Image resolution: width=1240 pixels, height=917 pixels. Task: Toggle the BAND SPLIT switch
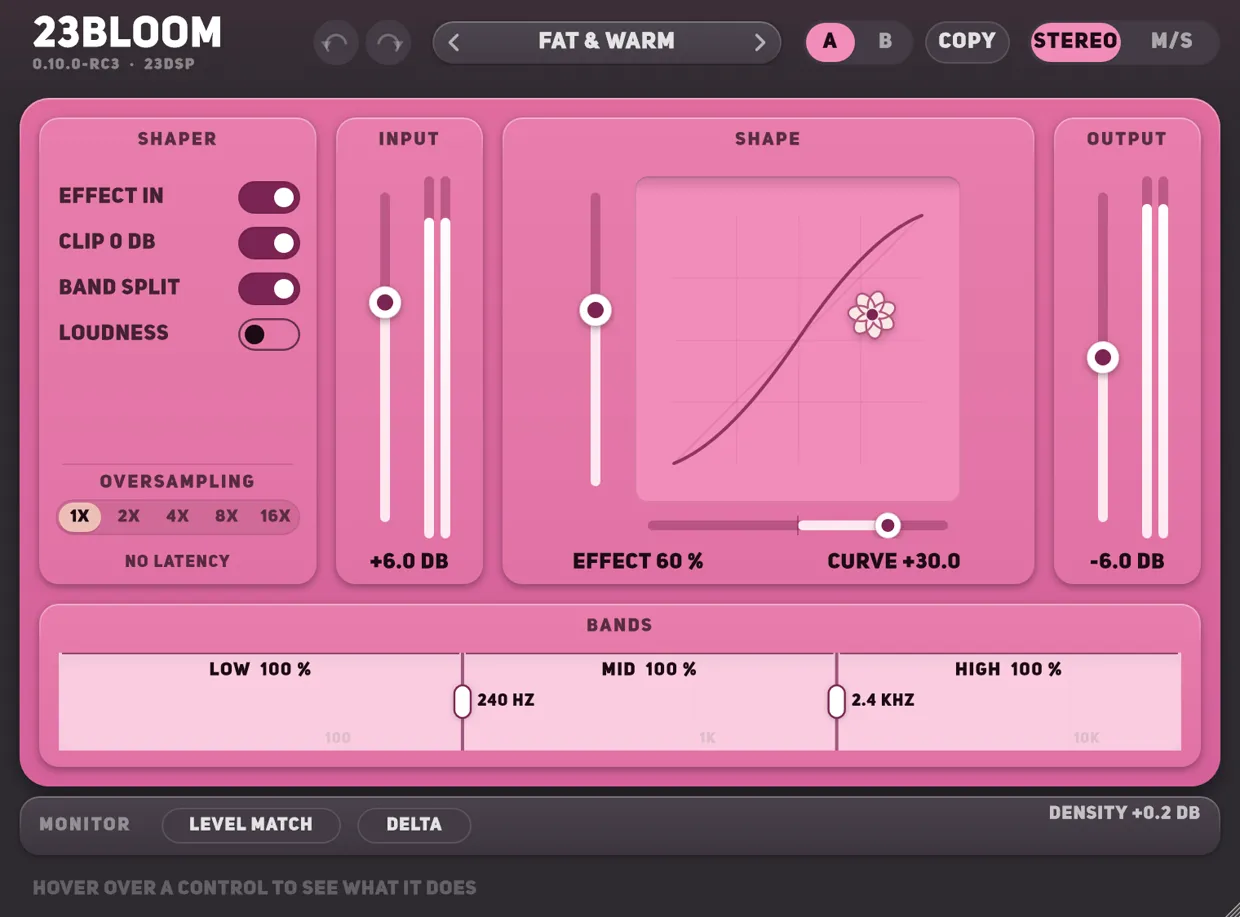[269, 289]
